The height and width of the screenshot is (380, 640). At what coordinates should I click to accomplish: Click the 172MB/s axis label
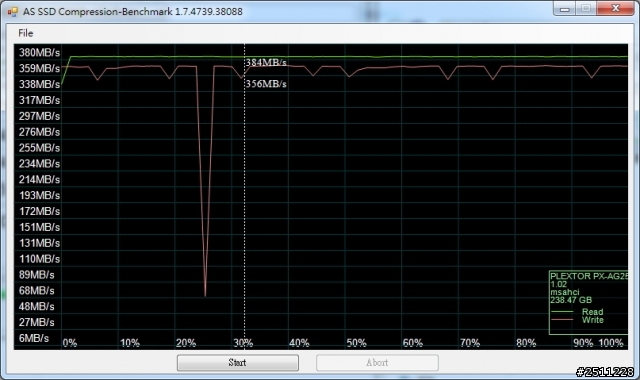click(x=39, y=211)
